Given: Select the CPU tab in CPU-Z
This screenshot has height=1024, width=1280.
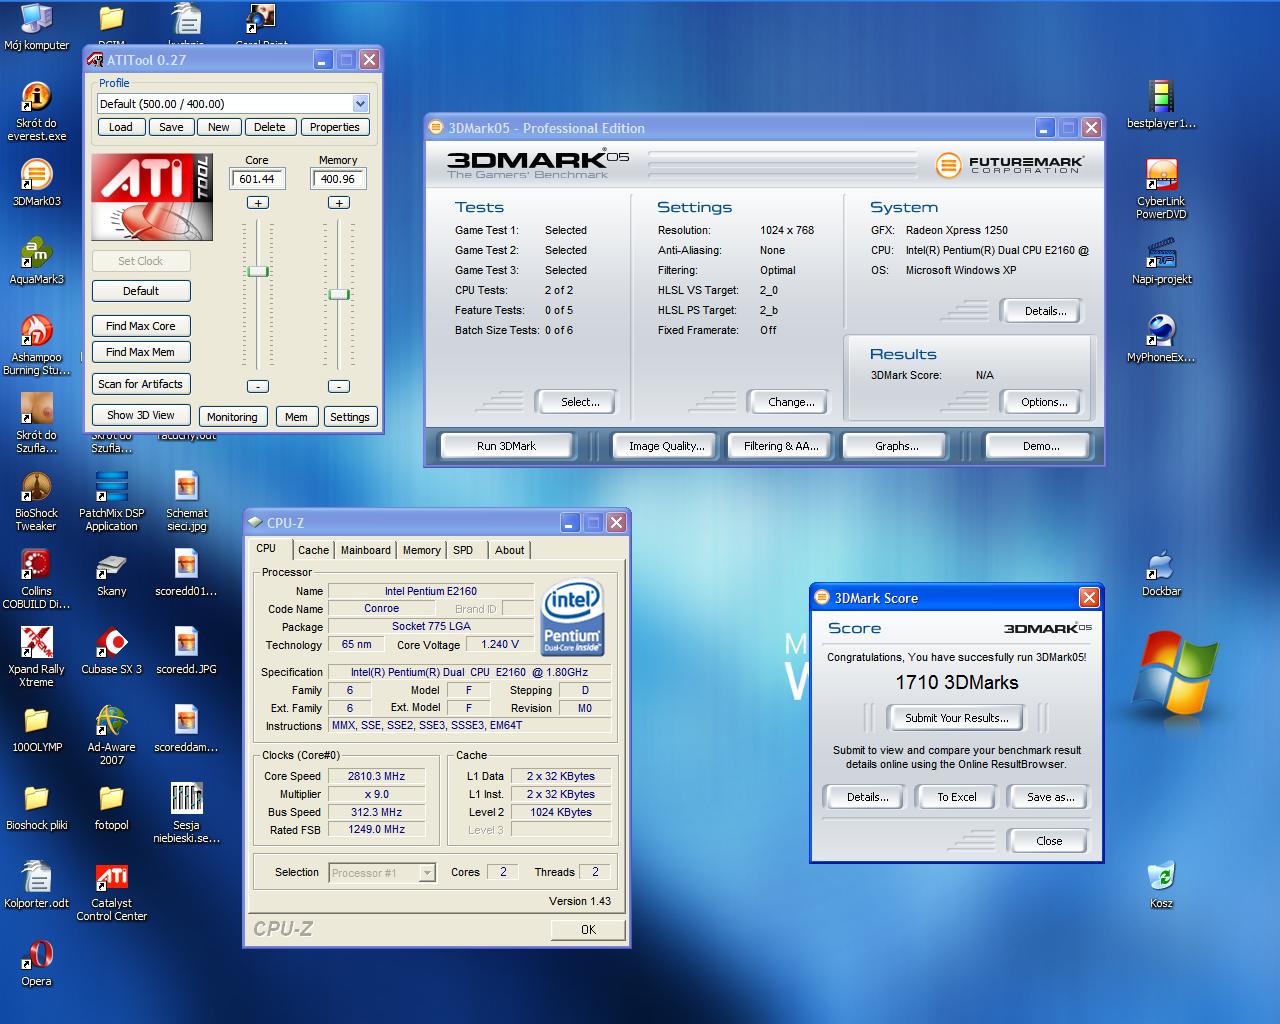Looking at the screenshot, I should tap(266, 548).
